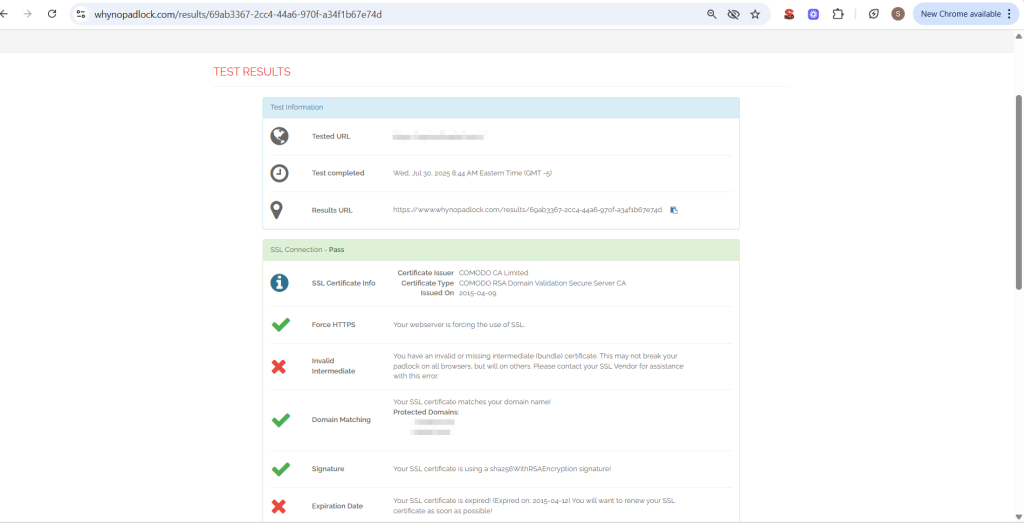Viewport: 1024px width, 523px height.
Task: Open the user profile avatar menu
Action: 898,14
